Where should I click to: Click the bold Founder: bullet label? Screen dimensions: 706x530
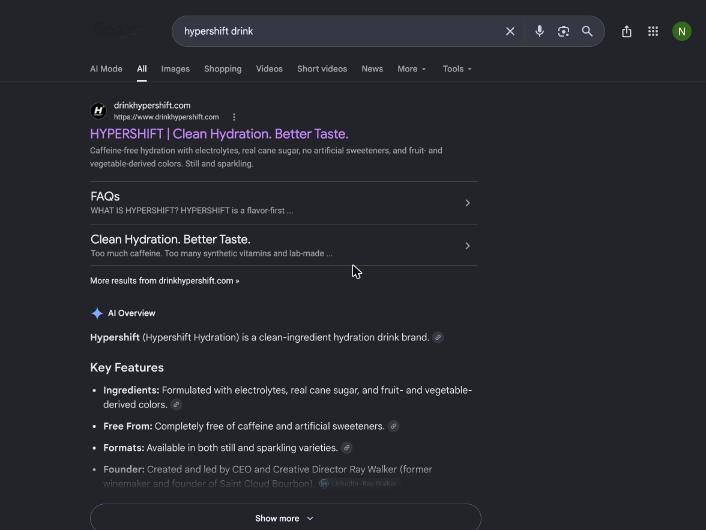coord(124,470)
